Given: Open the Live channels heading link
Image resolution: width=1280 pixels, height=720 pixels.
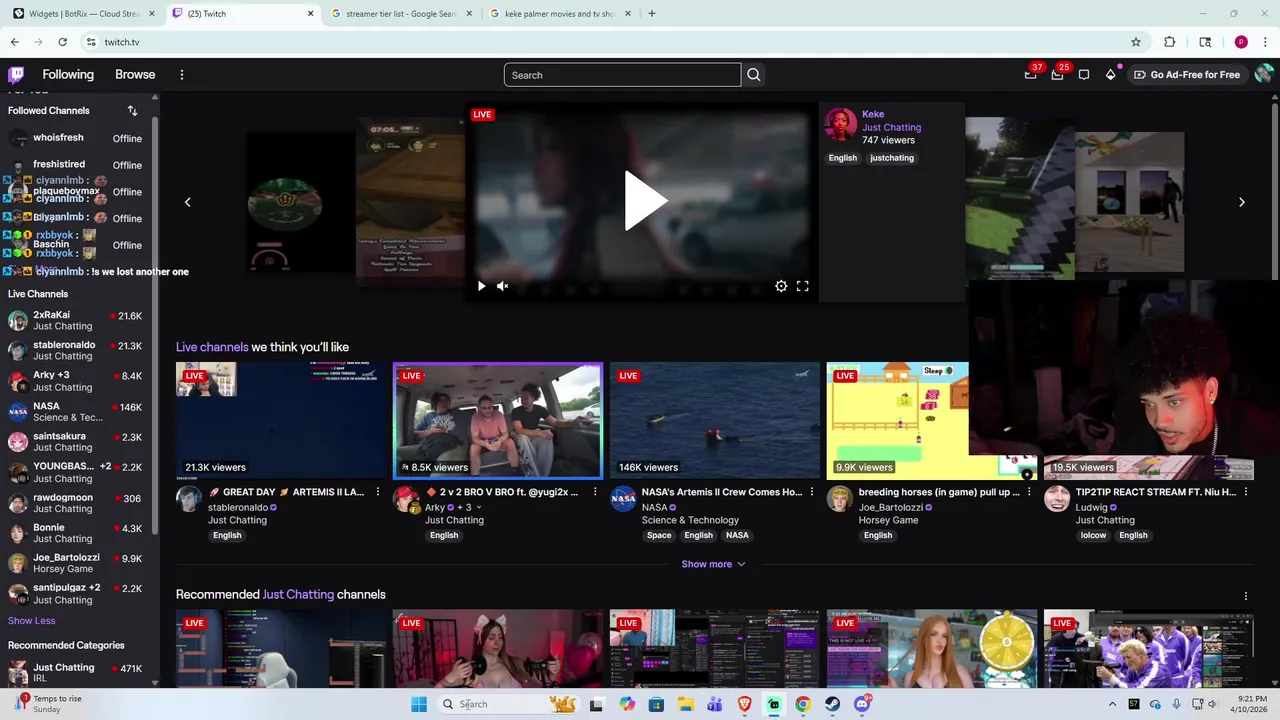Looking at the screenshot, I should 212,347.
